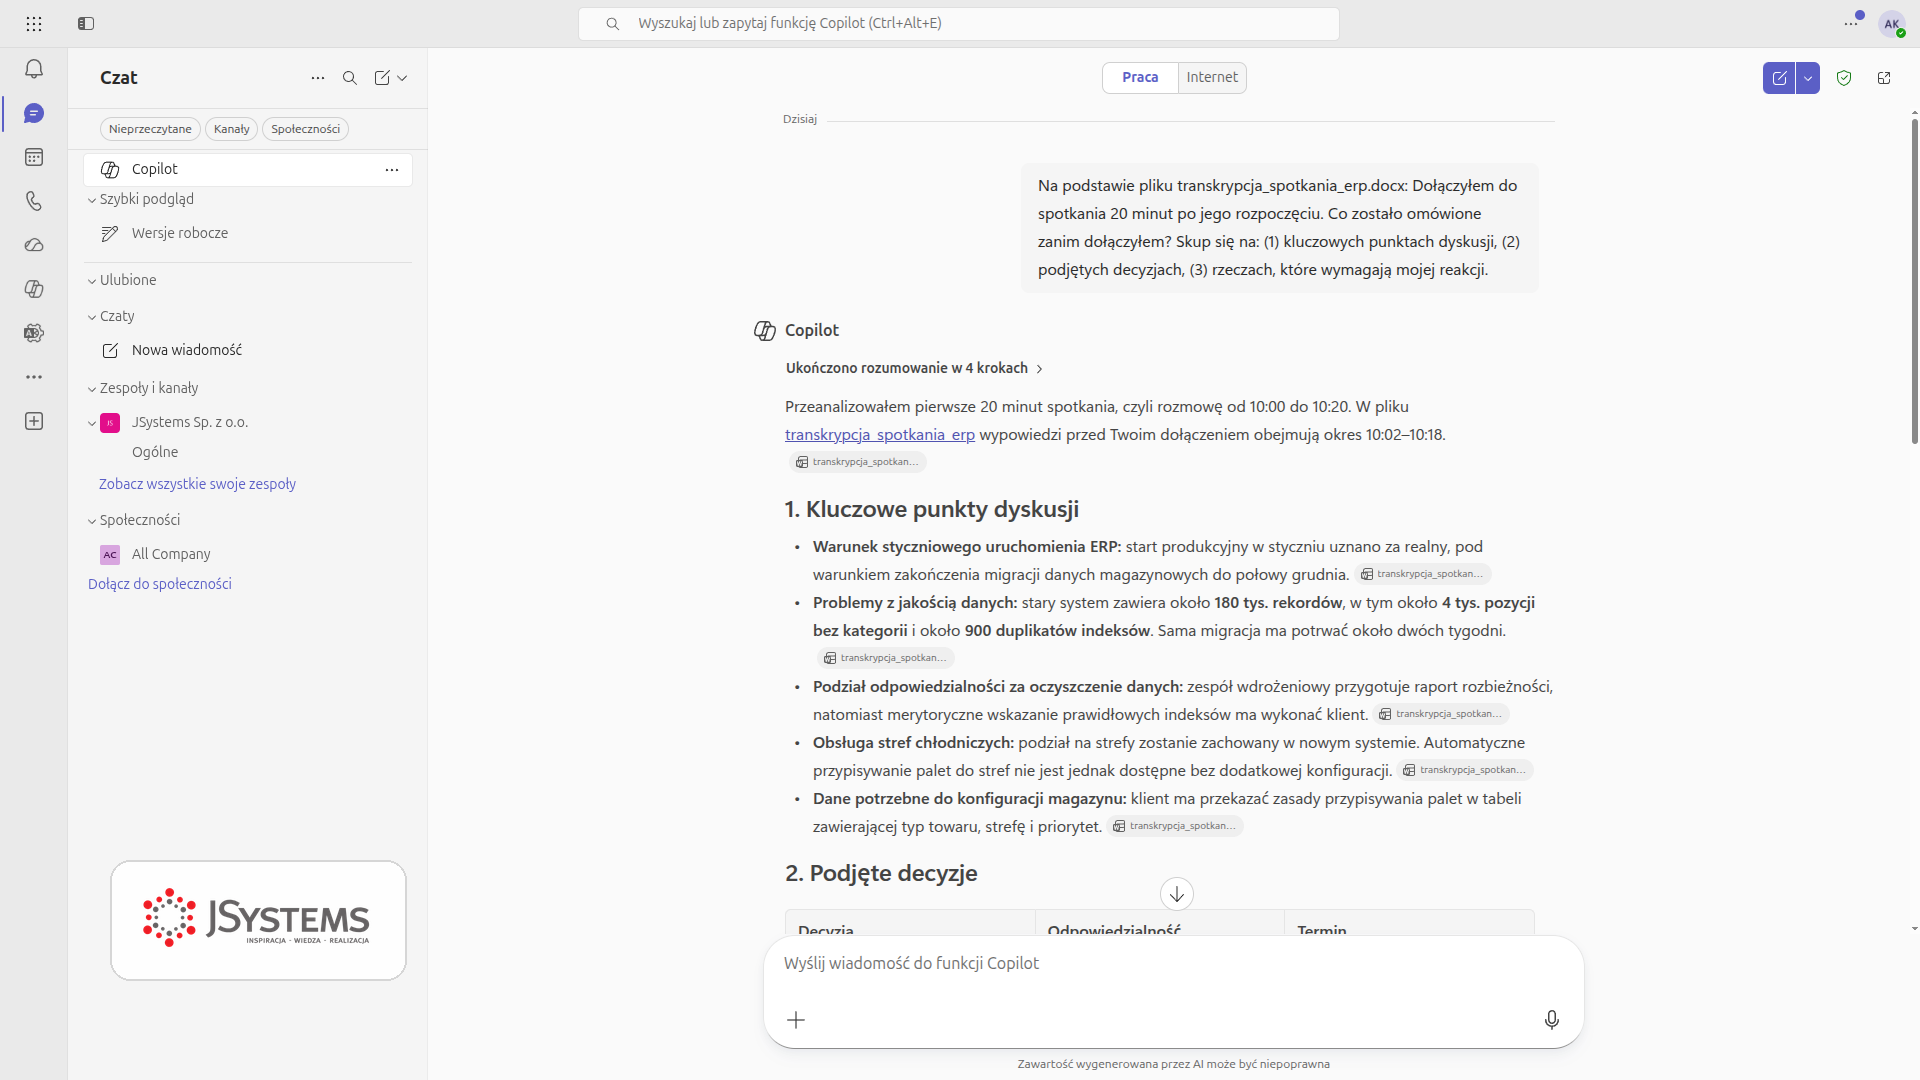Collapse the Szybki podgląd section
The width and height of the screenshot is (1920, 1080).
[92, 200]
